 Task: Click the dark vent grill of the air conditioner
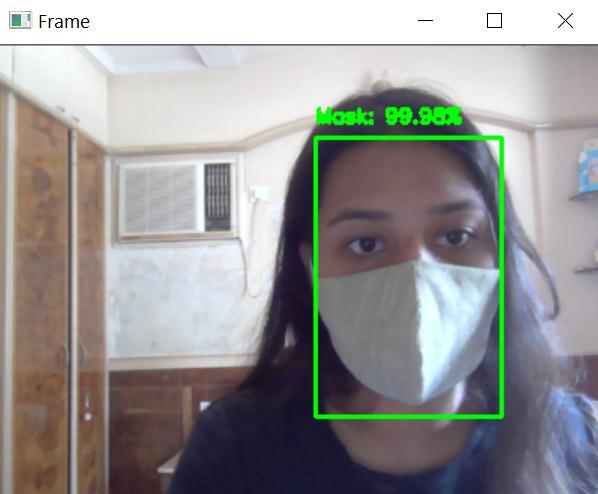(218, 197)
